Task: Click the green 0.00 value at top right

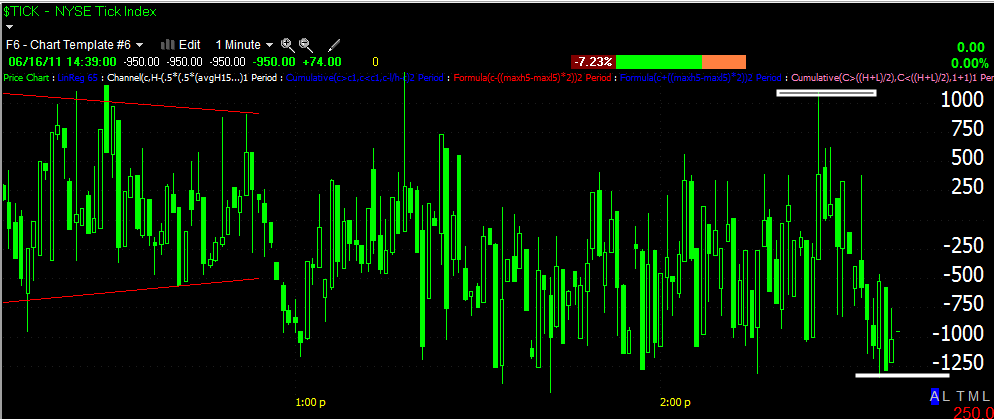Action: (973, 47)
